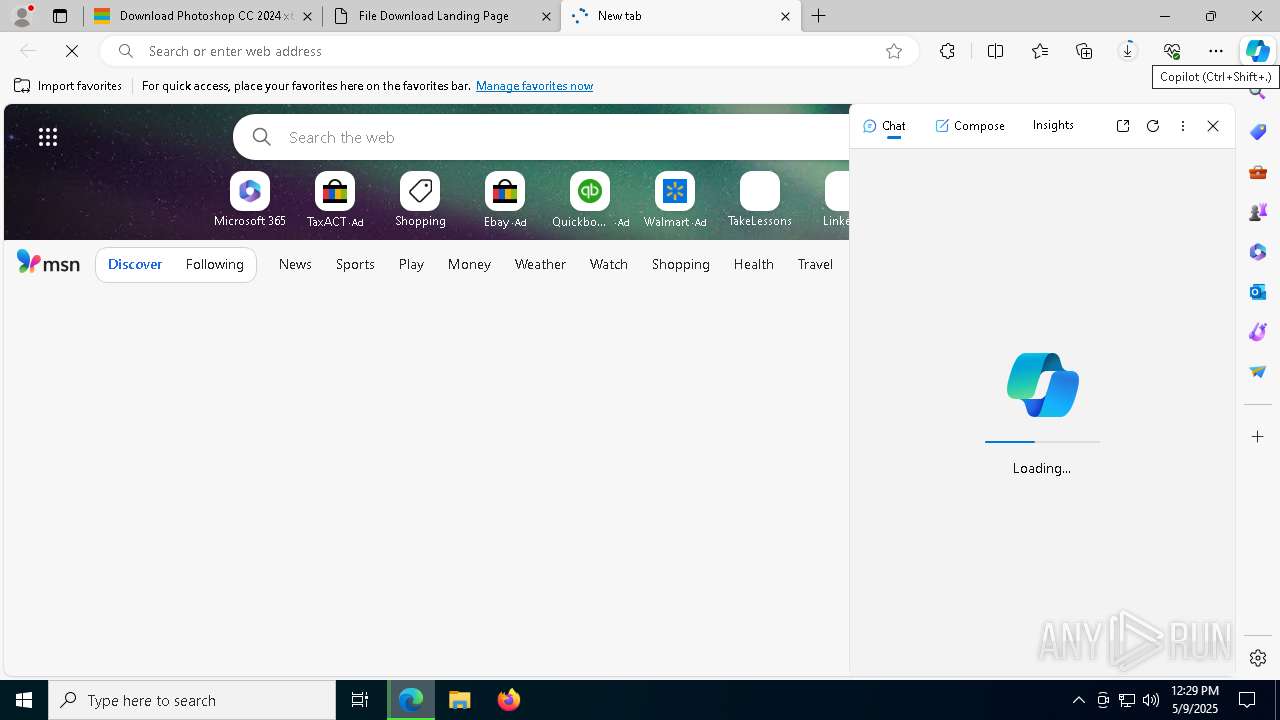Open TaxACT ad quick link
This screenshot has width=1280, height=720.
pos(335,200)
